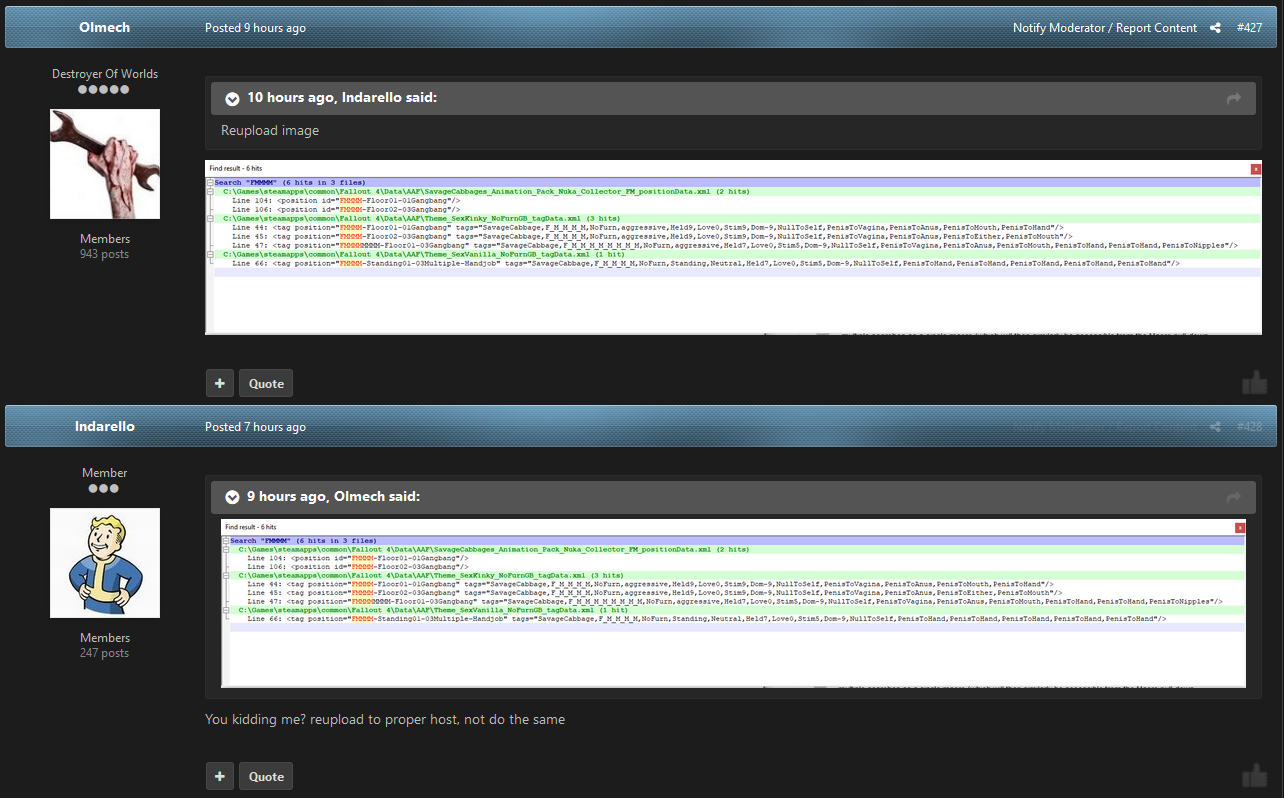The height and width of the screenshot is (798, 1284).
Task: Open permalink for post #428
Action: [x=1250, y=427]
